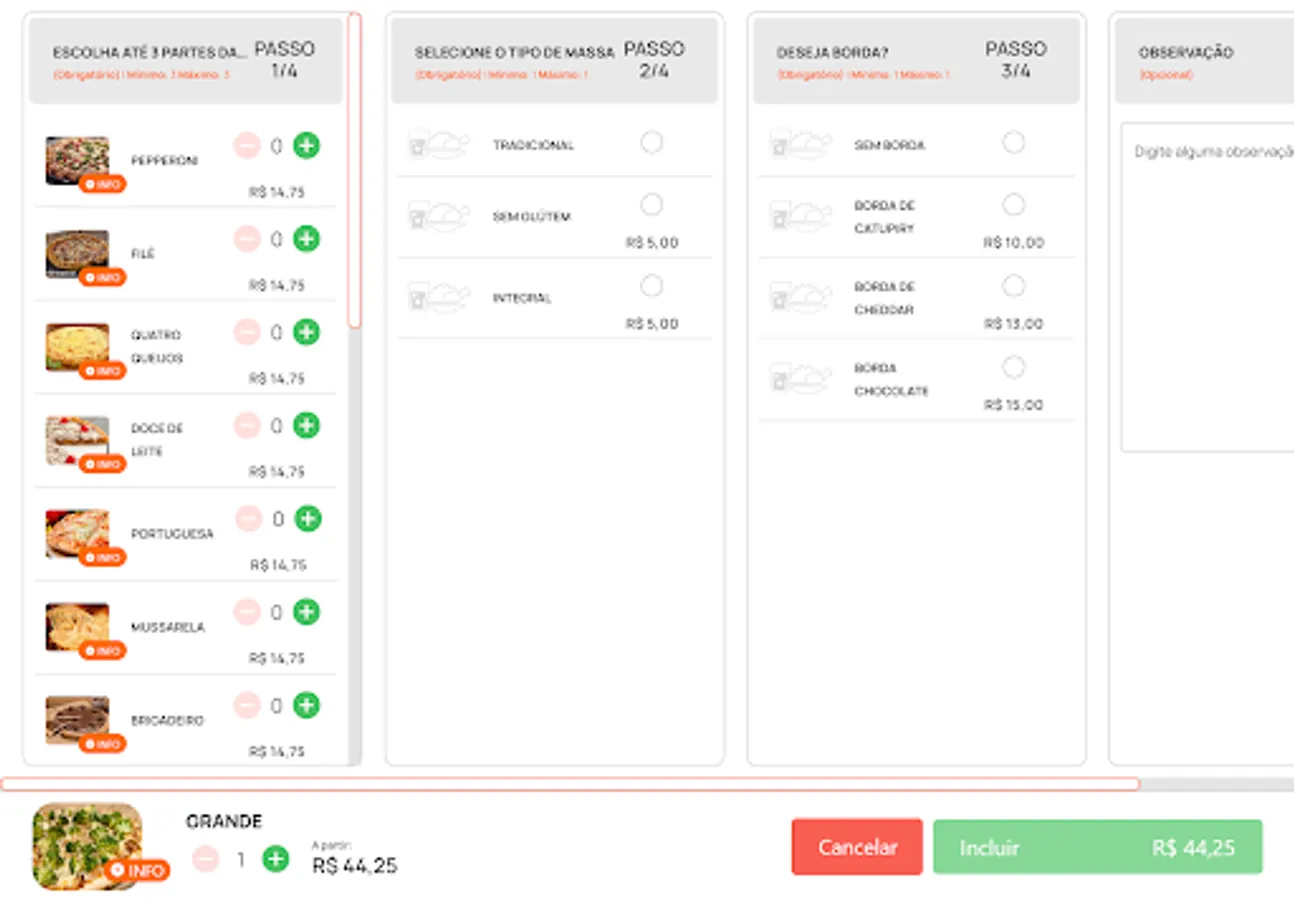The image size is (1294, 900).
Task: Click the horizontal steps scrollbar
Action: point(570,785)
